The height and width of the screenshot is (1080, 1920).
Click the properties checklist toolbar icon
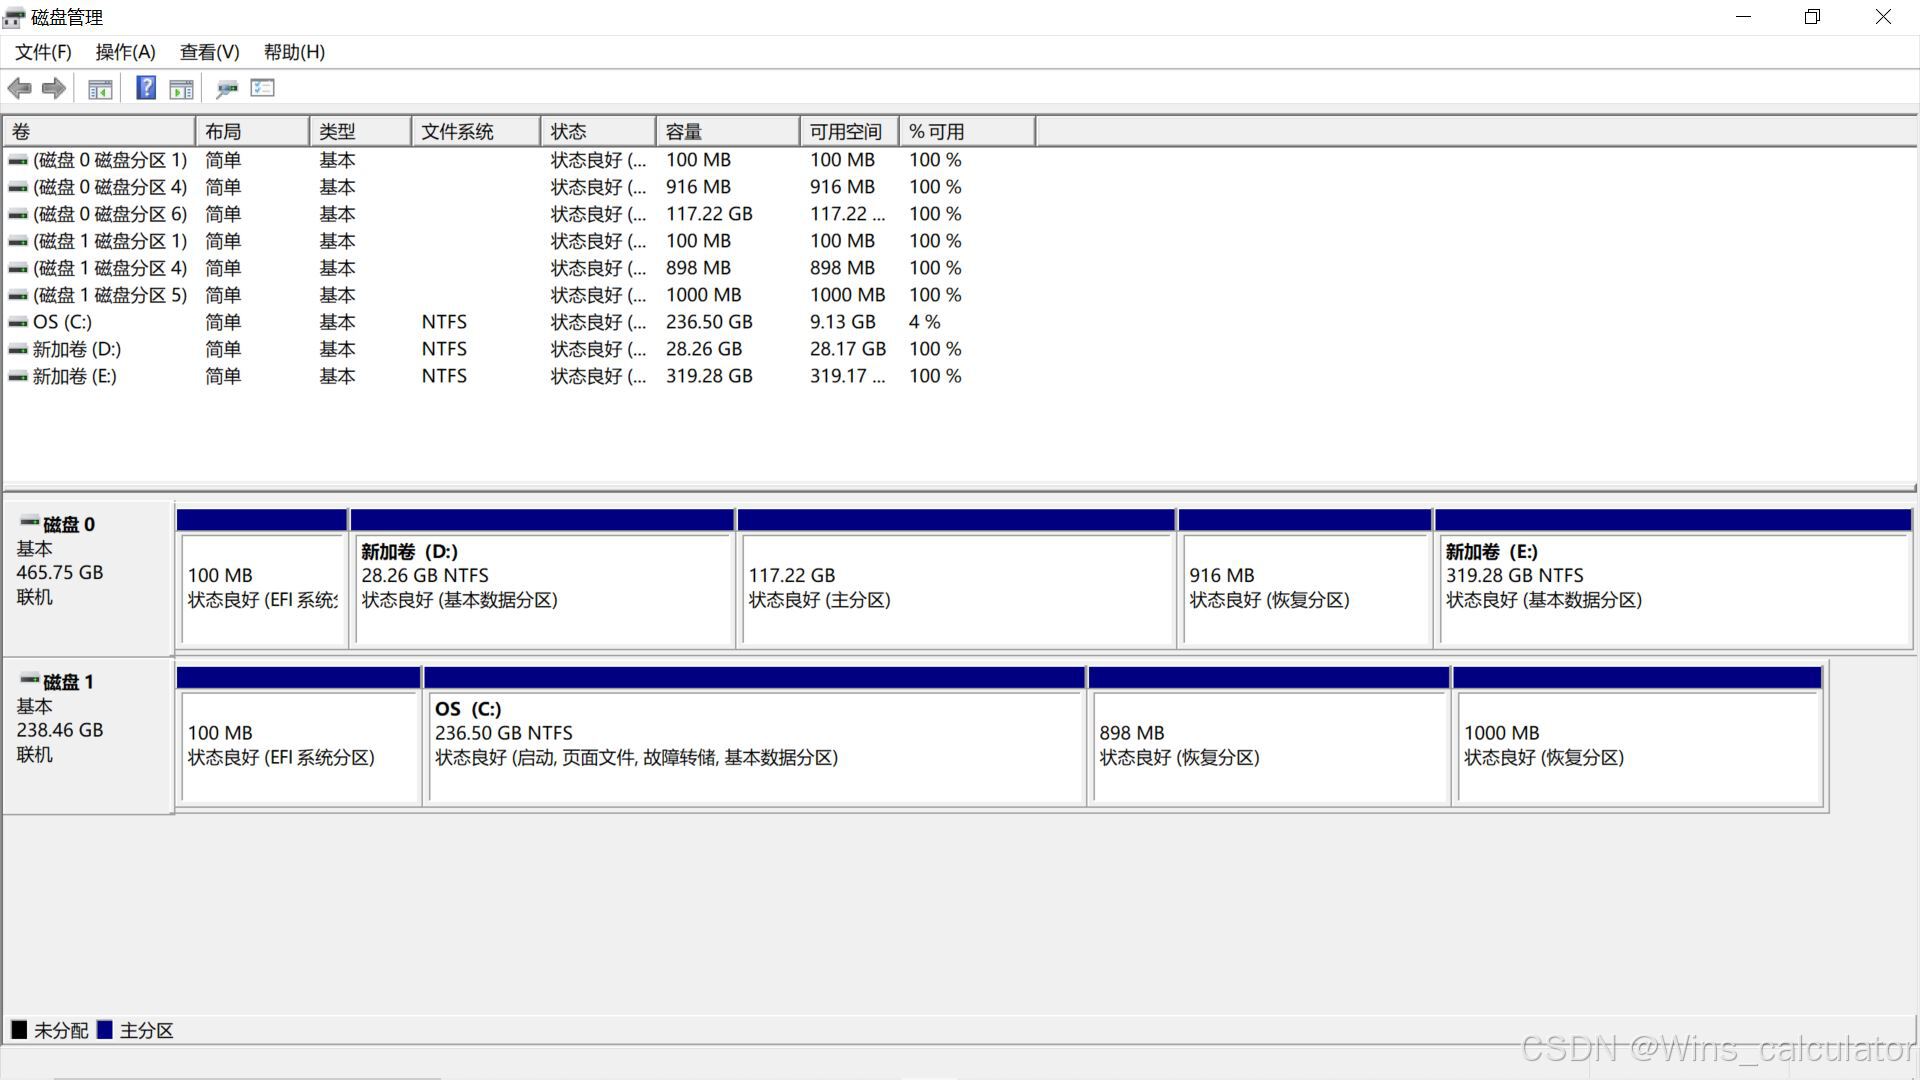coord(262,88)
